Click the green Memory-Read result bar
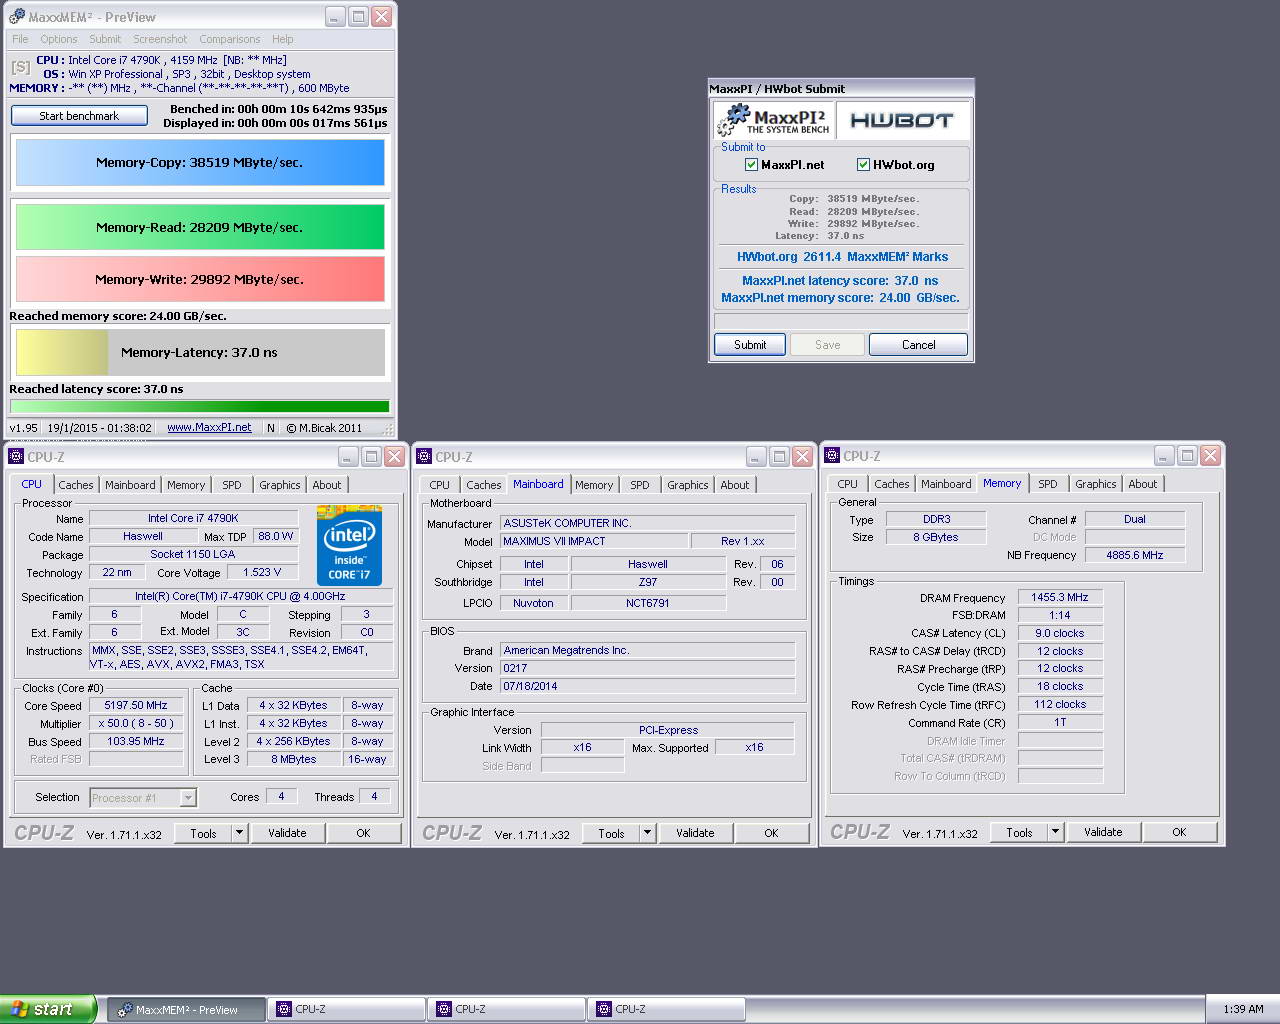Viewport: 1280px width, 1024px height. 200,227
